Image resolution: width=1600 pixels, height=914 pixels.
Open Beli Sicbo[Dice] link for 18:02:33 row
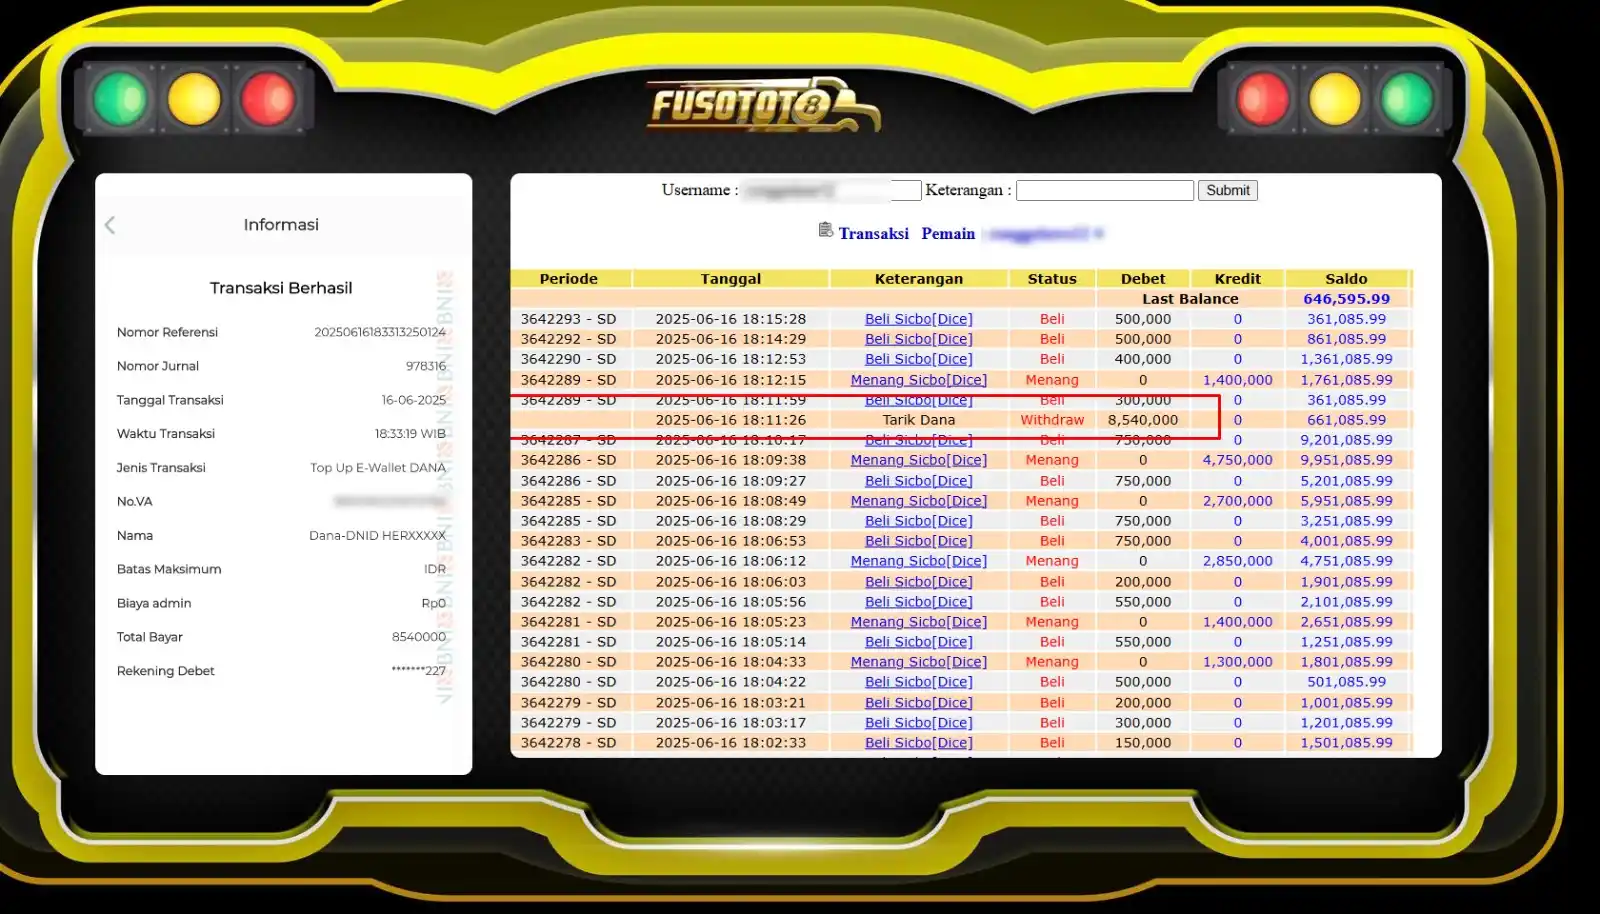pos(918,743)
